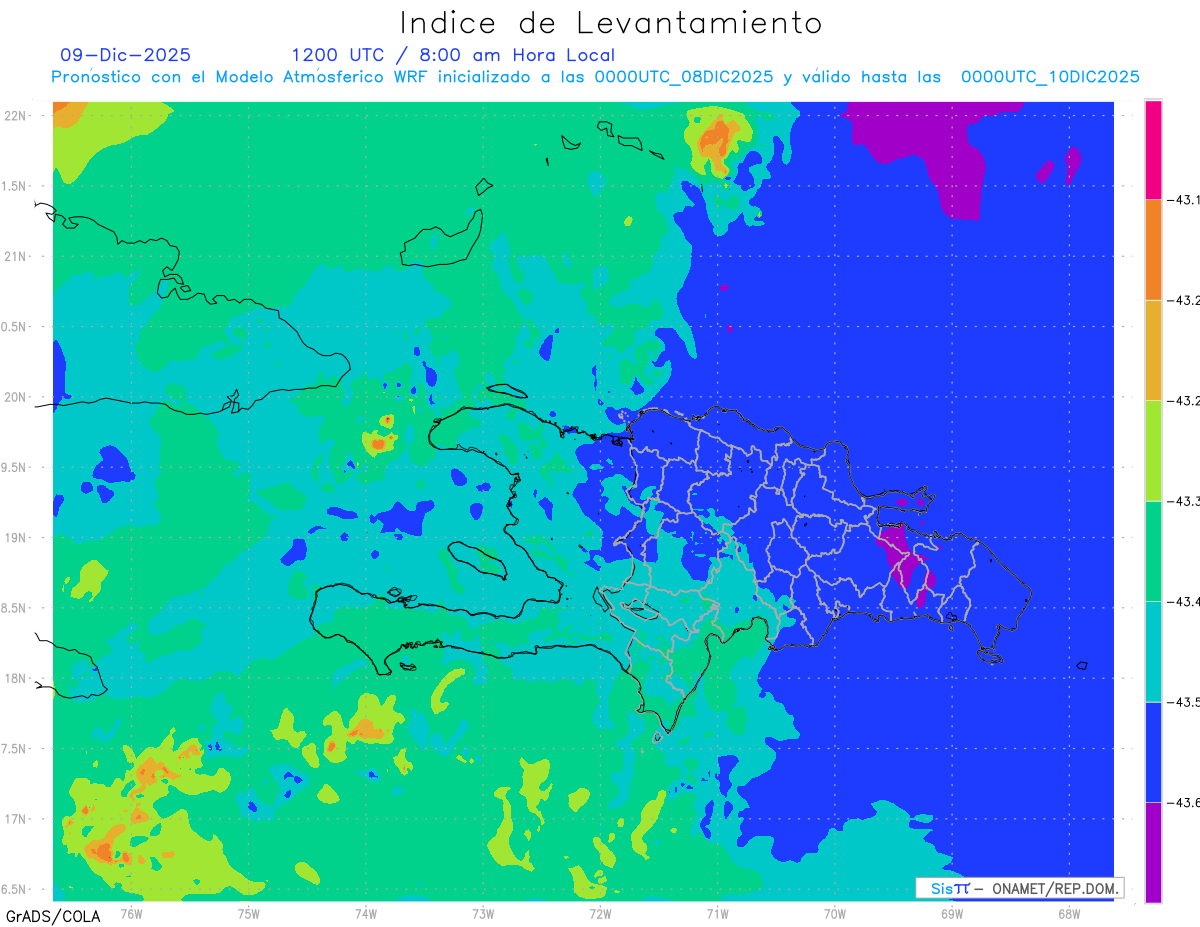1200x927 pixels.
Task: Select the '73W' longitude label
Action: click(483, 913)
